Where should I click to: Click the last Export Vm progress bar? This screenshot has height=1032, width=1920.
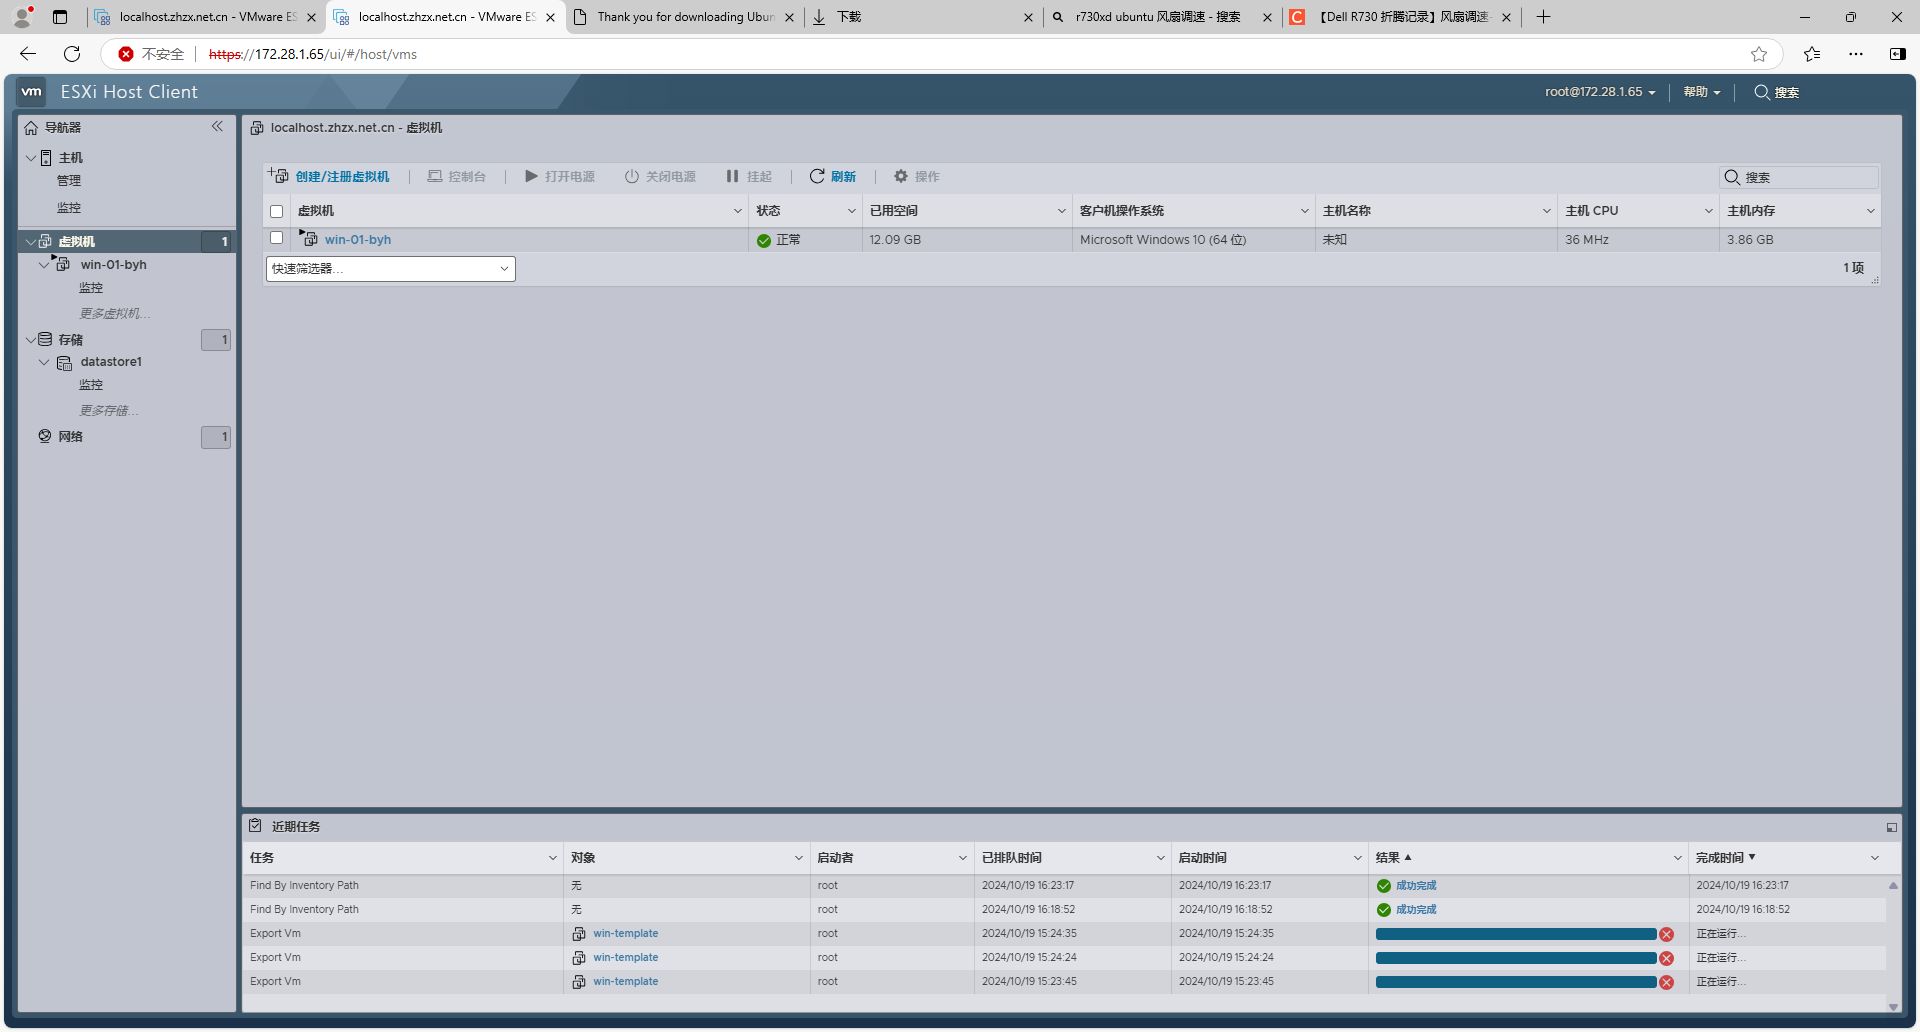pyautogui.click(x=1515, y=982)
